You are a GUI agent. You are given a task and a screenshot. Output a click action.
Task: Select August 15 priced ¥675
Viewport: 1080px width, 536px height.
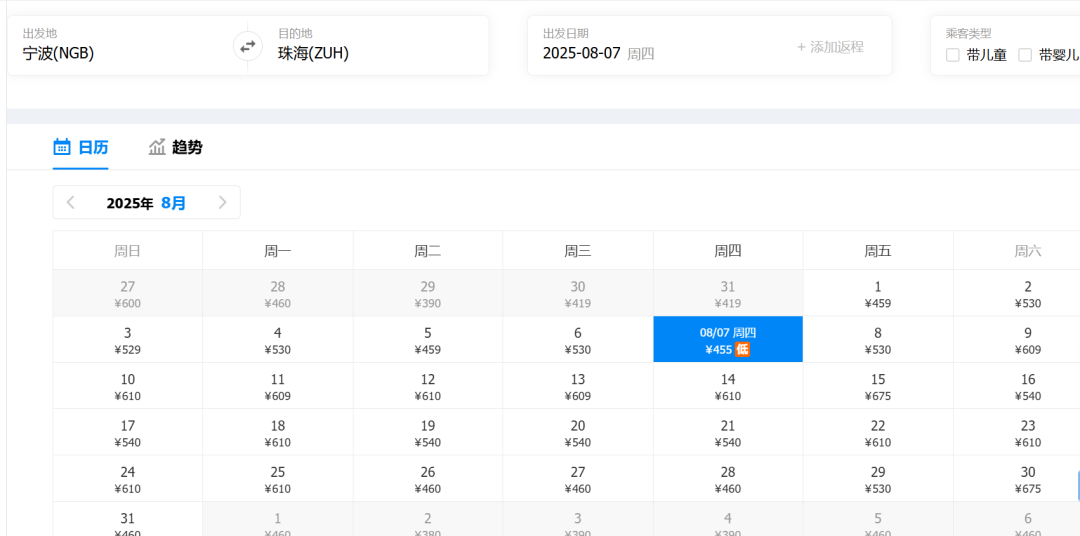(878, 386)
